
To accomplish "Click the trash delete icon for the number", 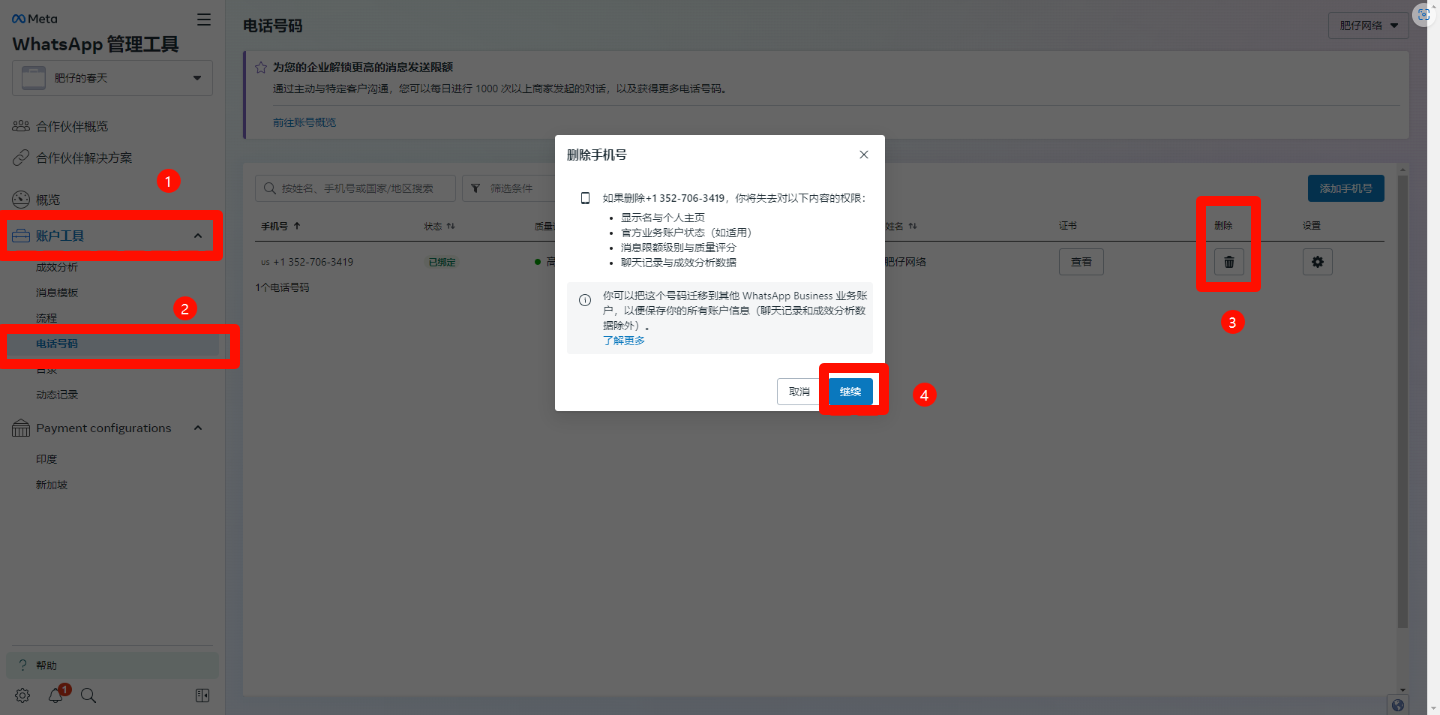I will click(1229, 262).
